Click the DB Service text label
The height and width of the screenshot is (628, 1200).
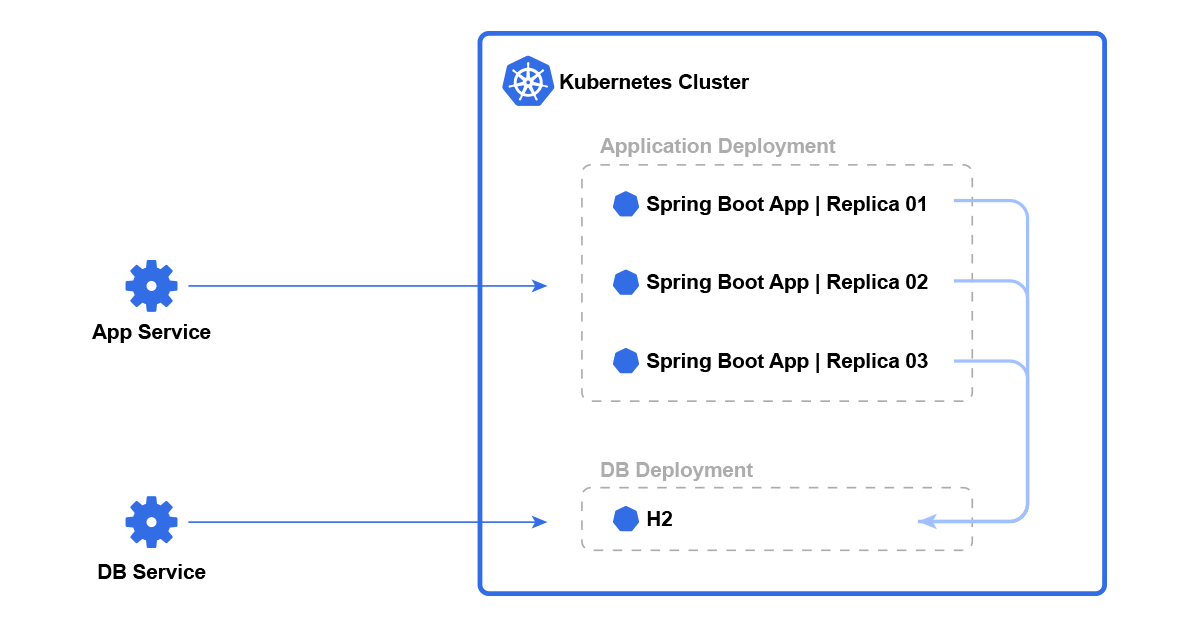[151, 572]
